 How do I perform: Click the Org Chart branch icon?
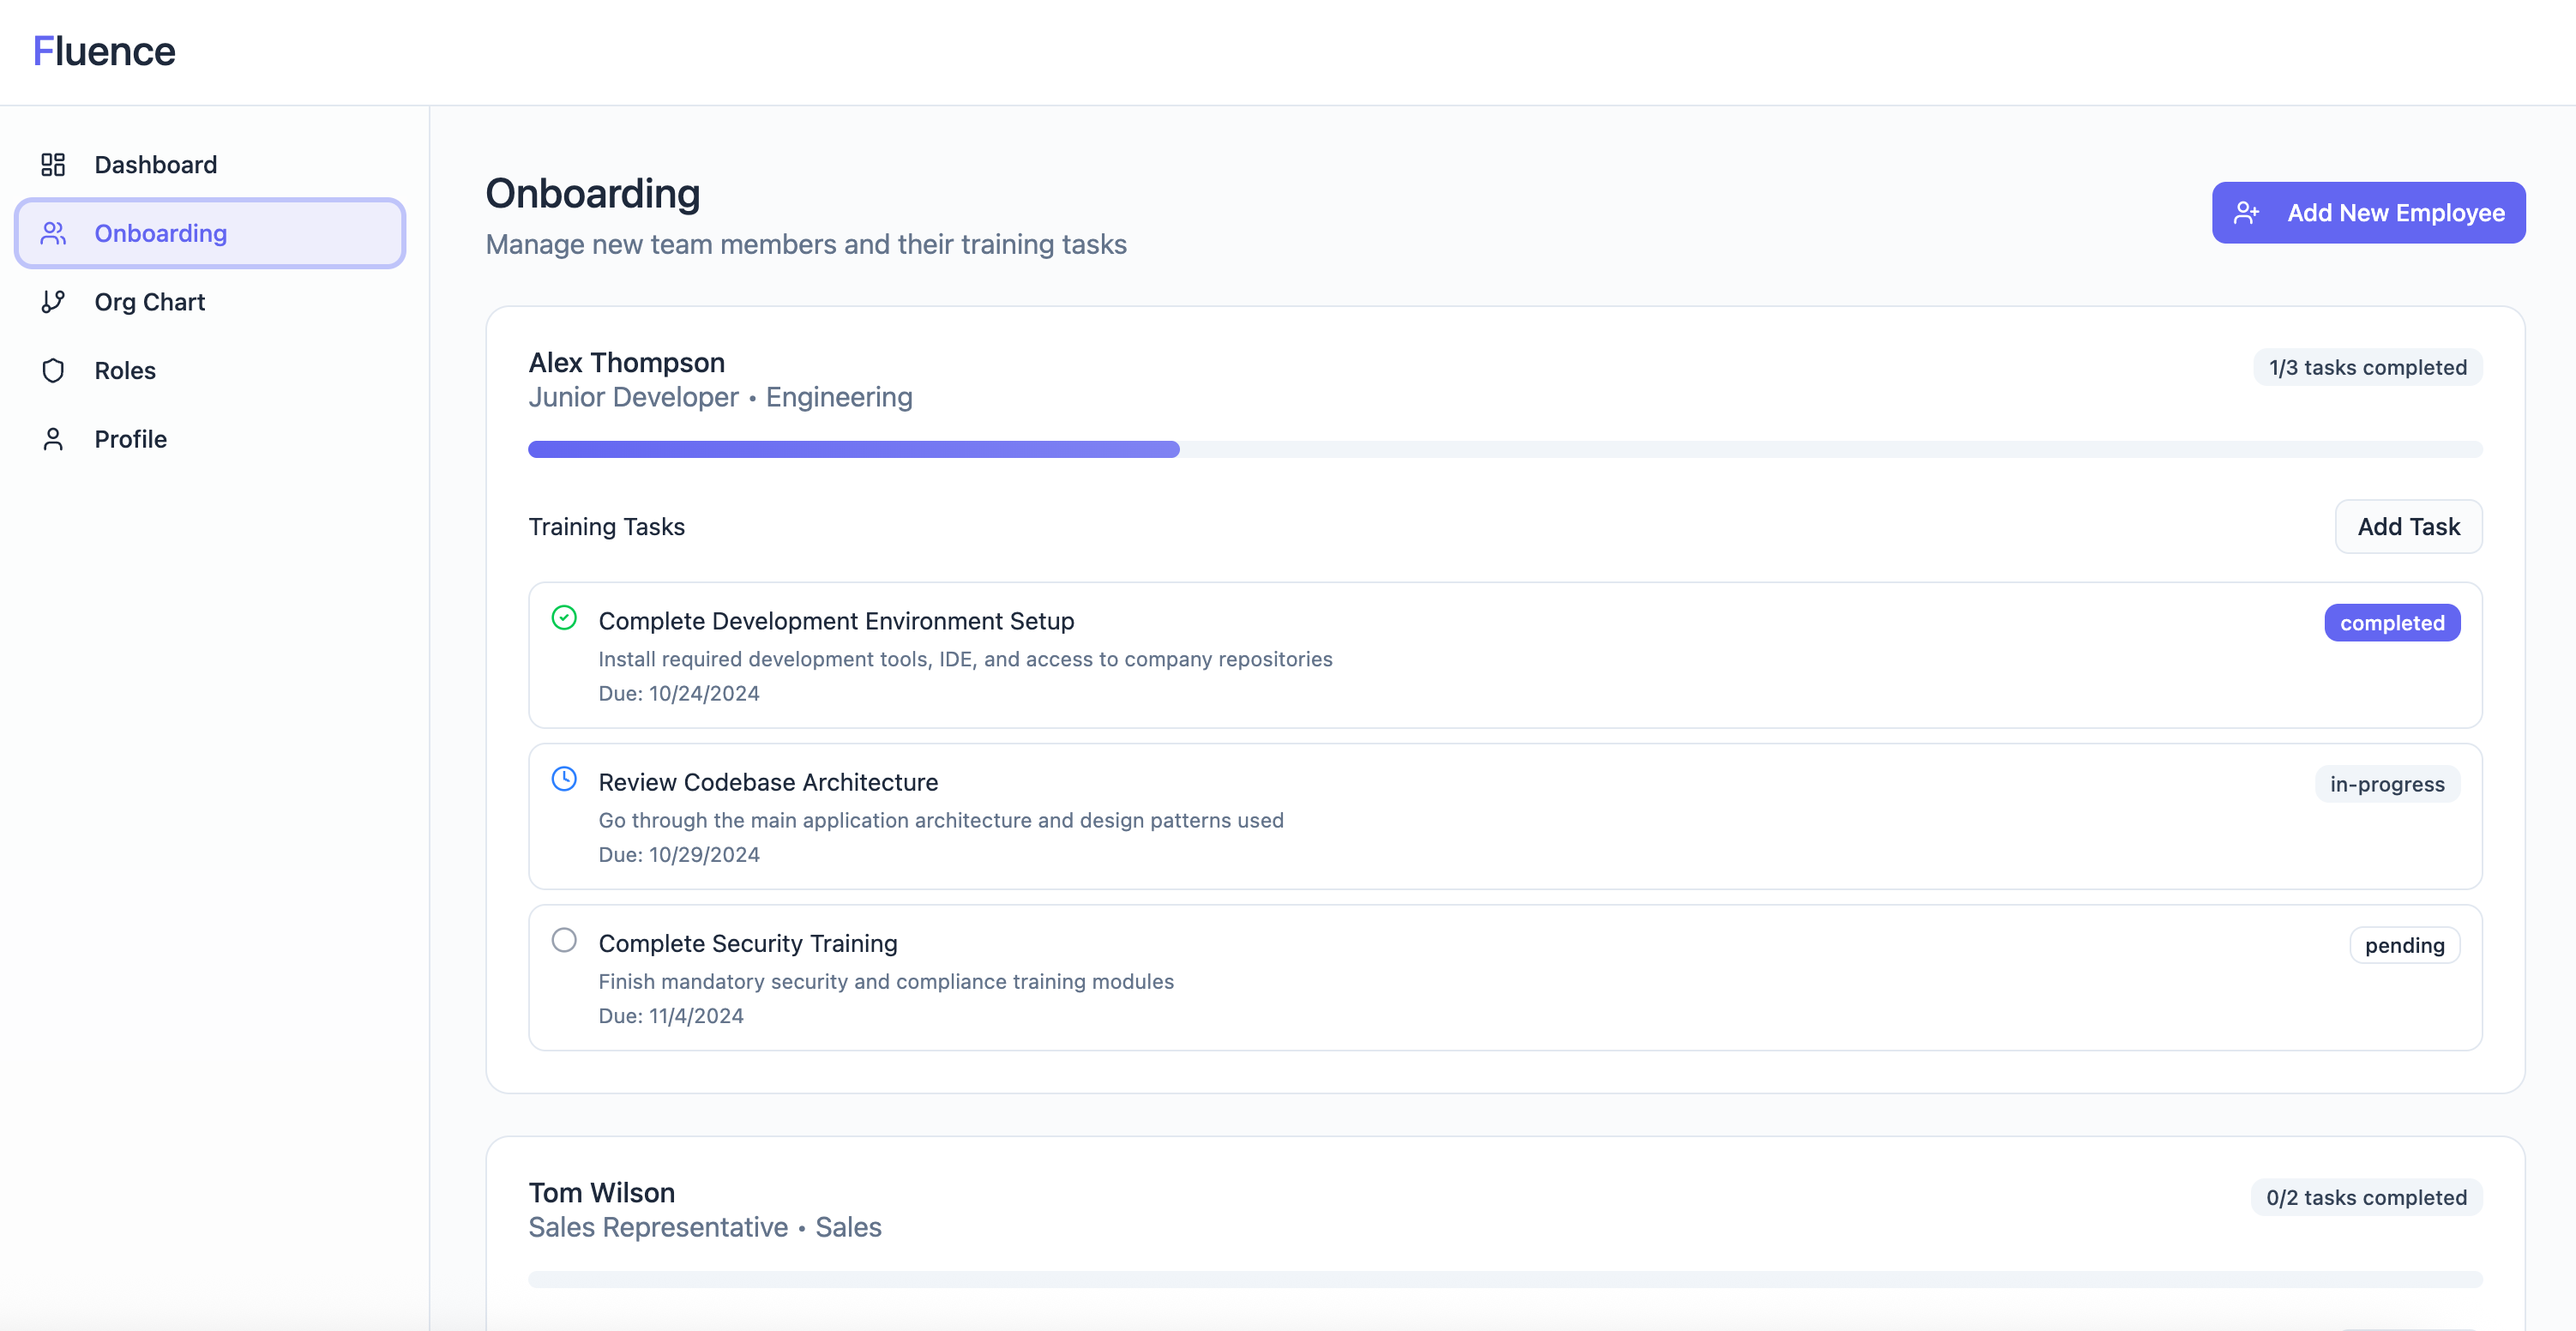(53, 301)
